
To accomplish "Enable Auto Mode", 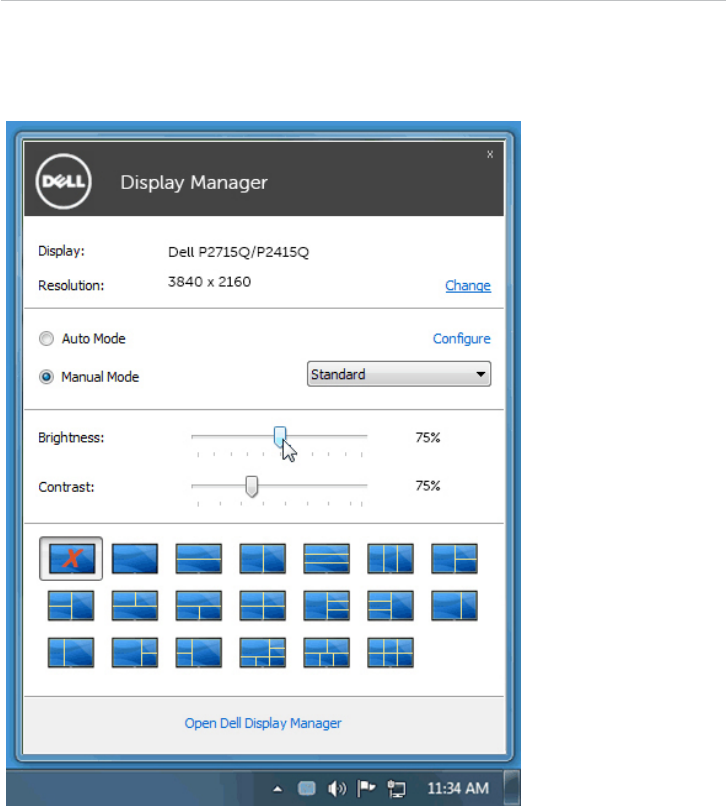I will [46, 339].
